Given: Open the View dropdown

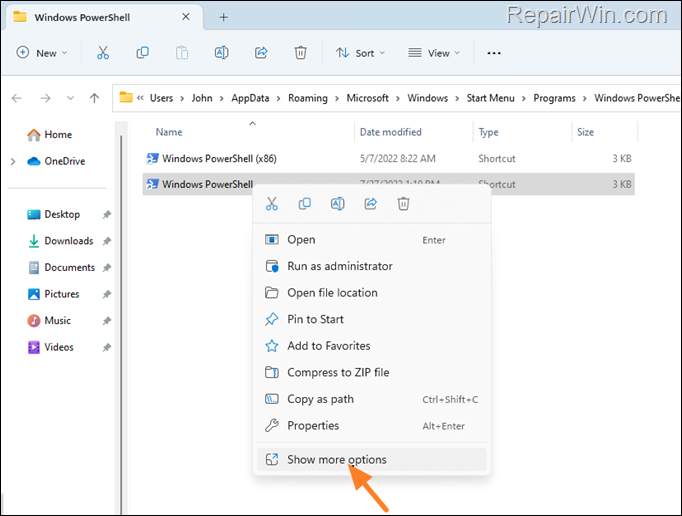Looking at the screenshot, I should pyautogui.click(x=434, y=53).
